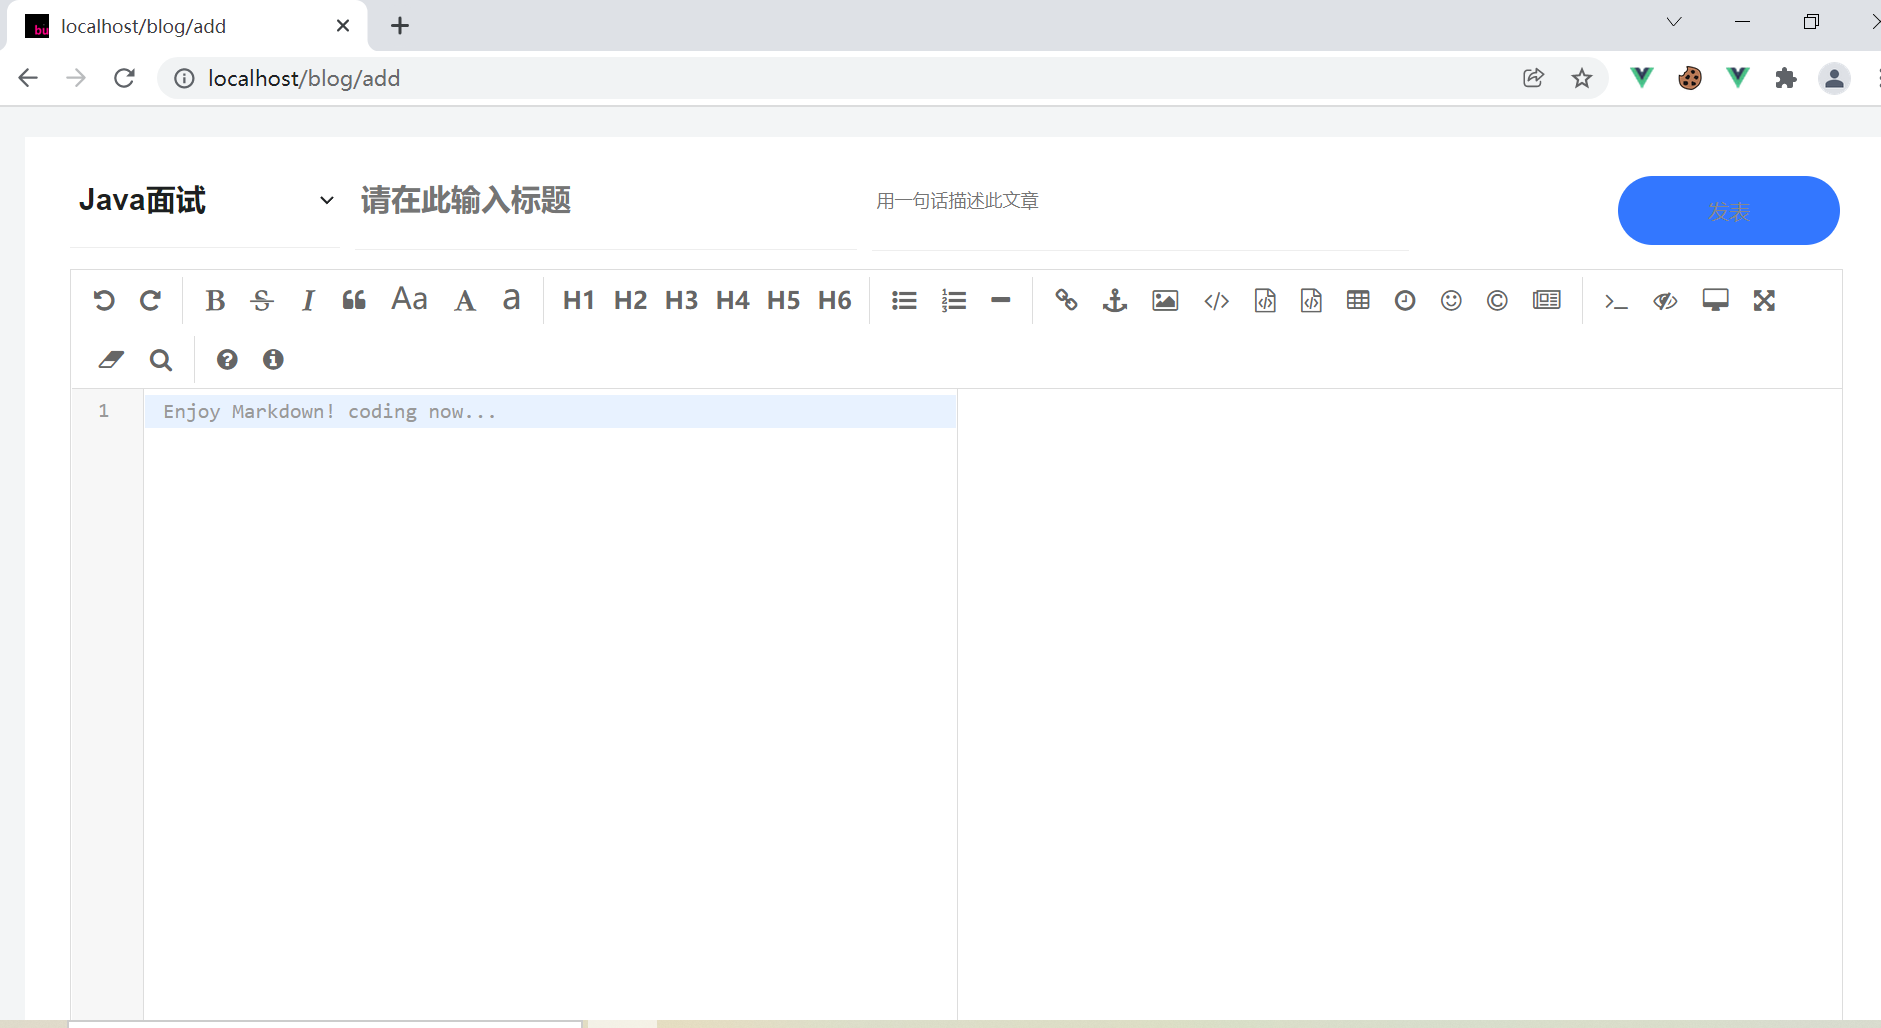Undo the last edit
The image size is (1881, 1028).
point(104,300)
